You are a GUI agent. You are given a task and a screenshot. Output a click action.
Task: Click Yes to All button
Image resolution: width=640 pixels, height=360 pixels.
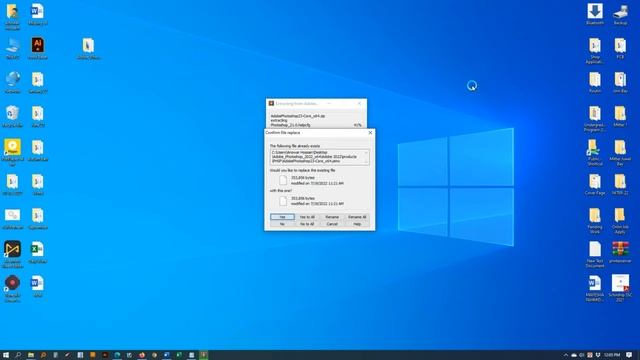coord(307,217)
